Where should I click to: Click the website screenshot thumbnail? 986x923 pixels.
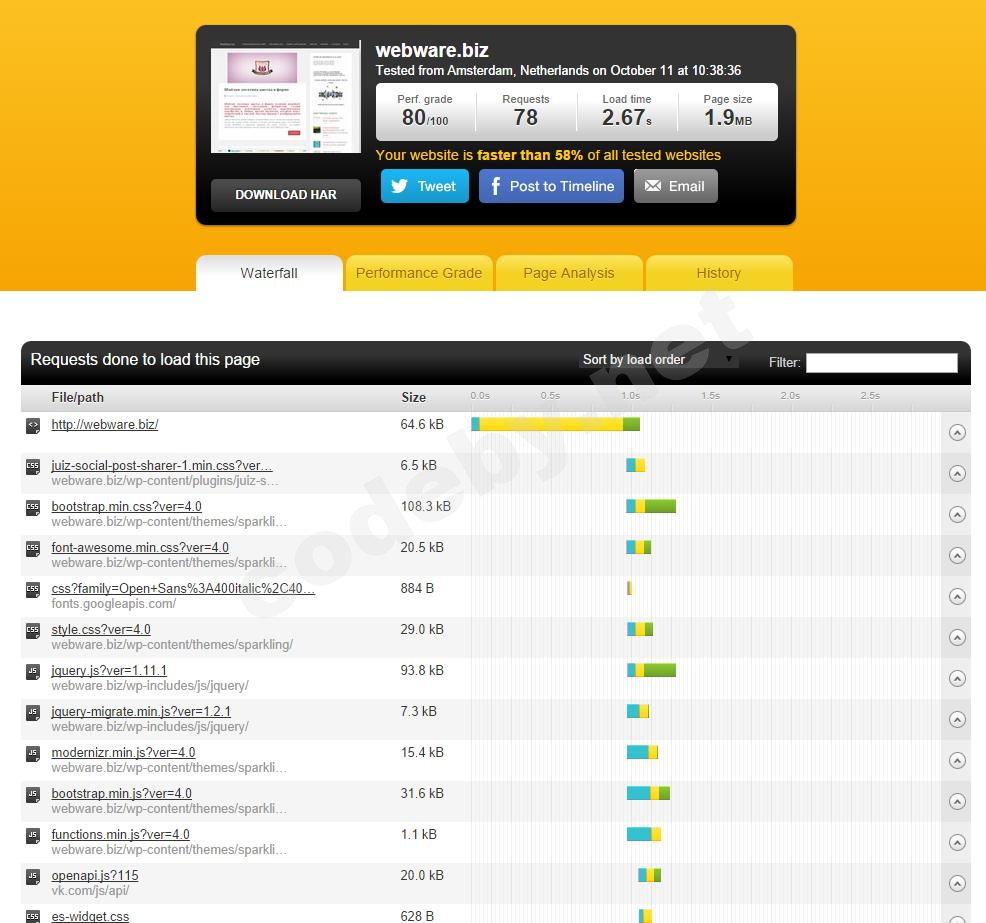(286, 97)
